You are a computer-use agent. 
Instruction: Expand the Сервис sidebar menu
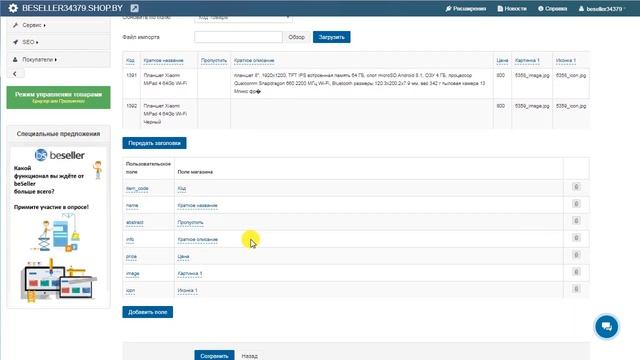tap(58, 25)
